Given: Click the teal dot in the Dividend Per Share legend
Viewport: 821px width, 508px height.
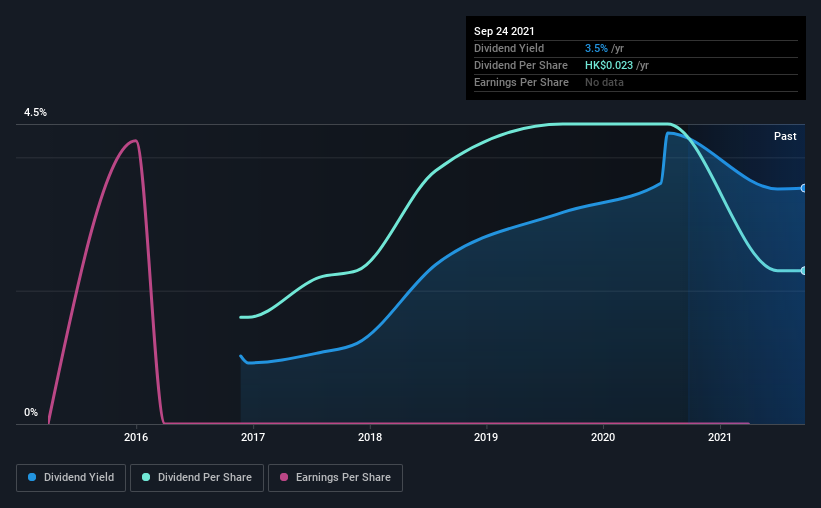Looking at the screenshot, I should 146,478.
